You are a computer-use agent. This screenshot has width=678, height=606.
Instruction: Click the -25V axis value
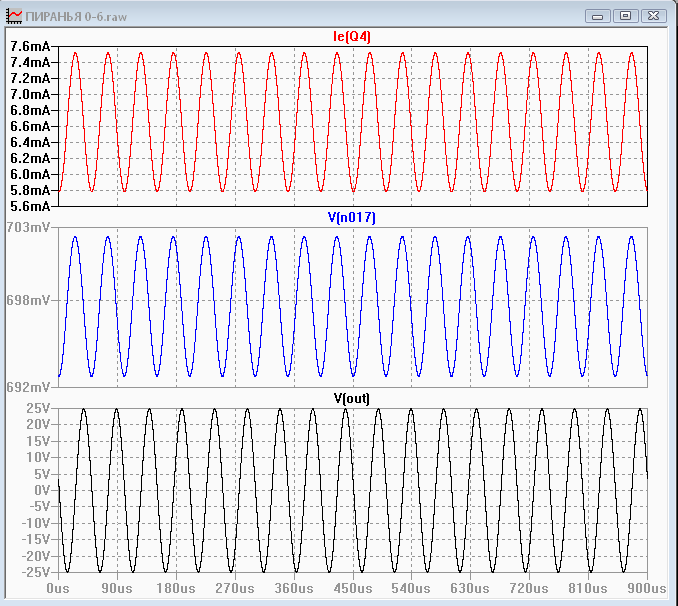tap(35, 572)
